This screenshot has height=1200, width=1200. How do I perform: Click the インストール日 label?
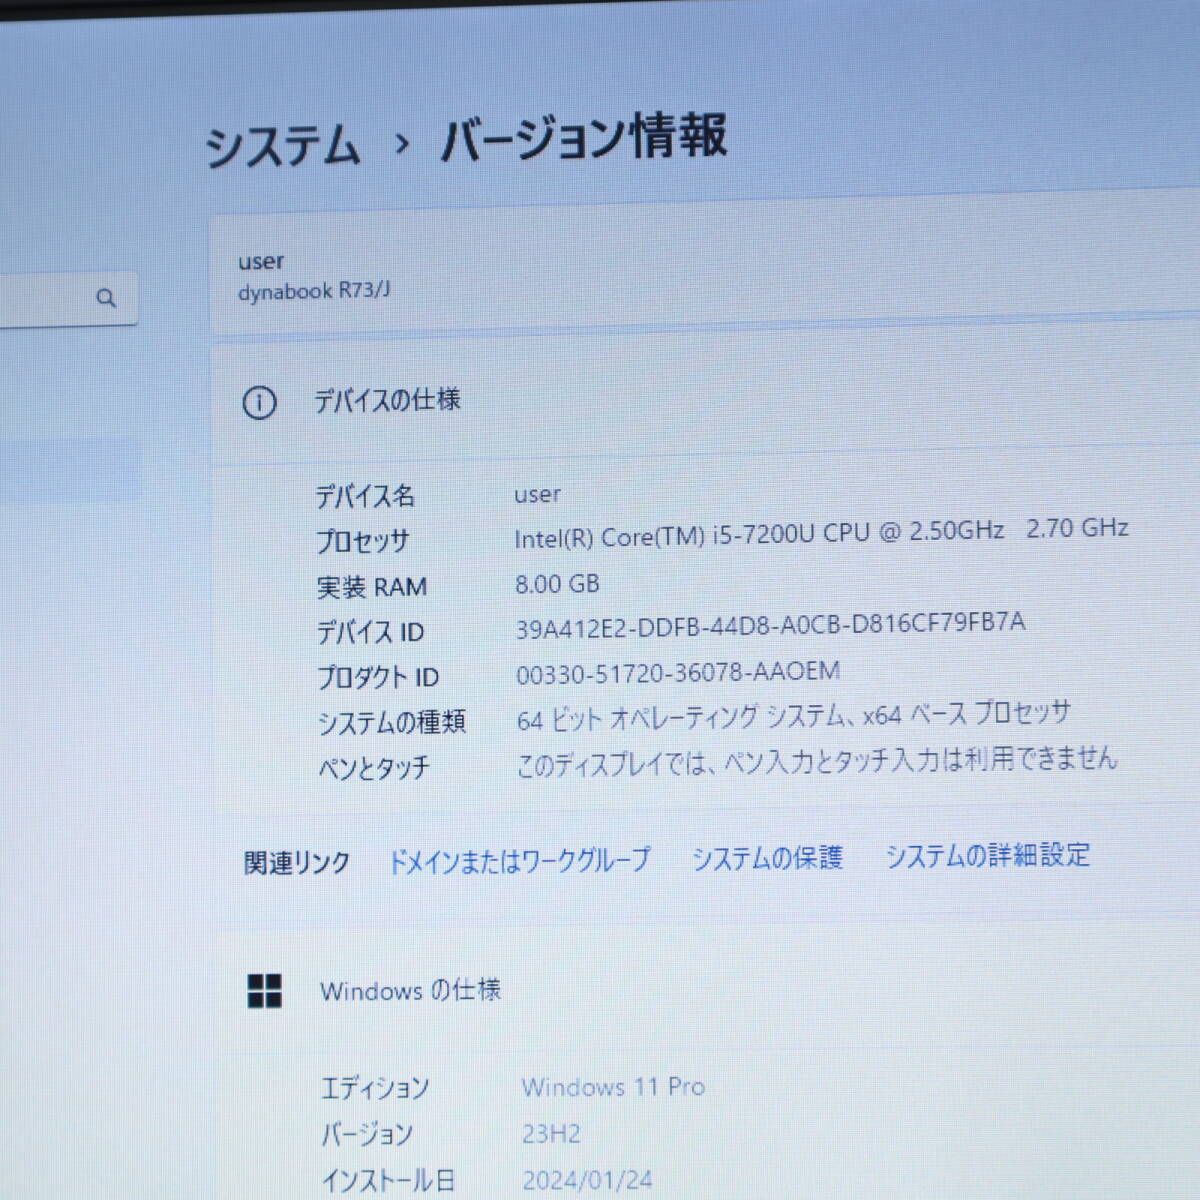388,1181
